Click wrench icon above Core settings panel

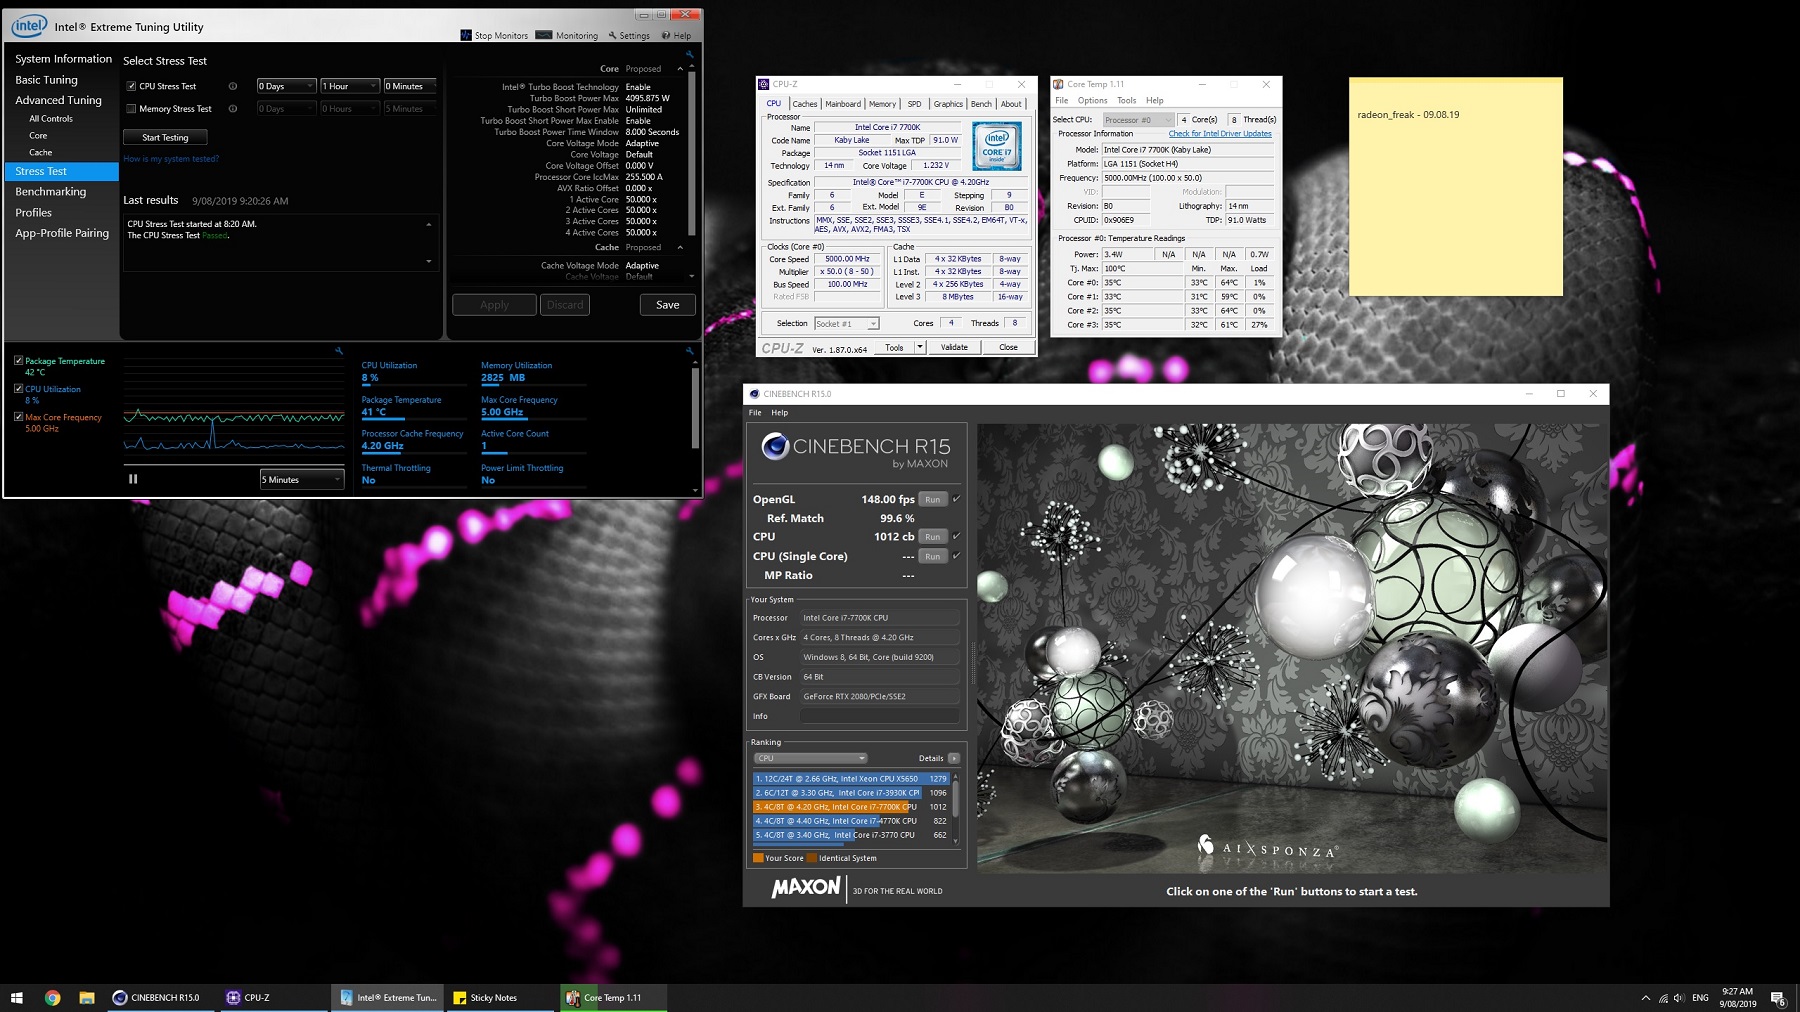click(x=689, y=54)
